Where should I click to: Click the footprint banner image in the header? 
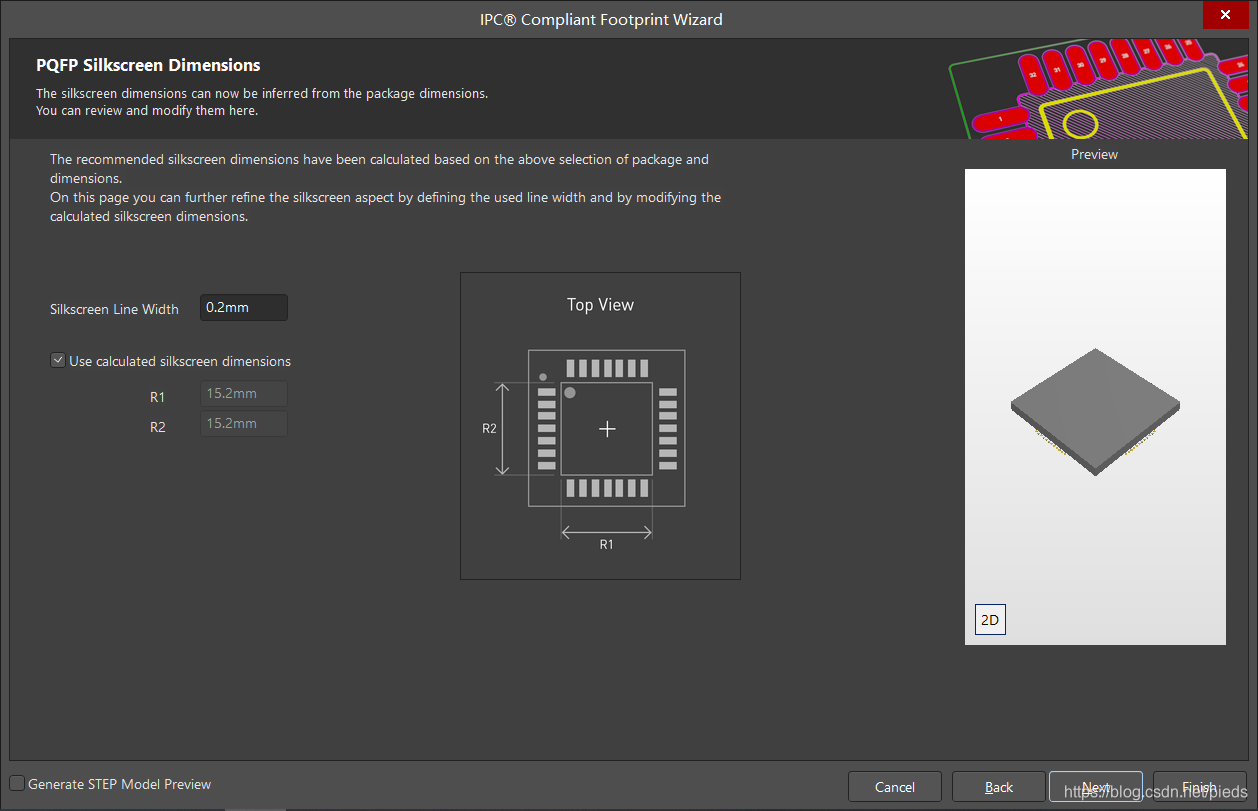coord(1098,89)
